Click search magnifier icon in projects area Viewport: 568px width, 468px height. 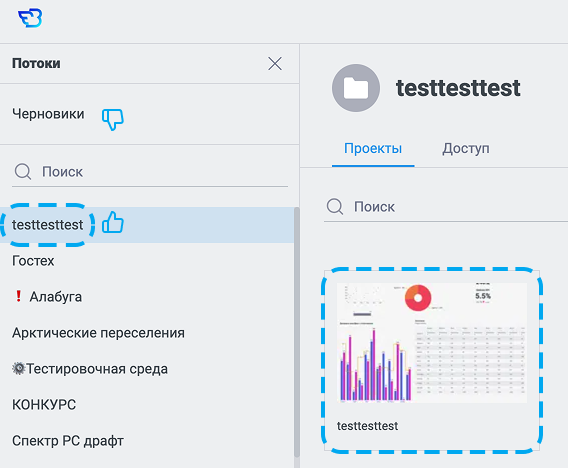tap(335, 206)
